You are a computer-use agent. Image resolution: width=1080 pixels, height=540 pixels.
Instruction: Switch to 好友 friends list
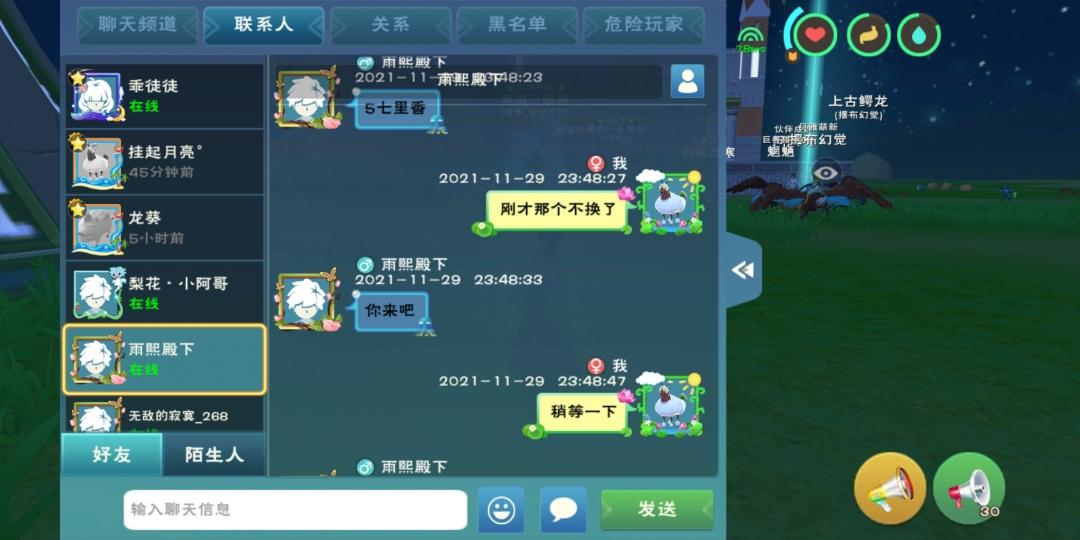point(112,455)
